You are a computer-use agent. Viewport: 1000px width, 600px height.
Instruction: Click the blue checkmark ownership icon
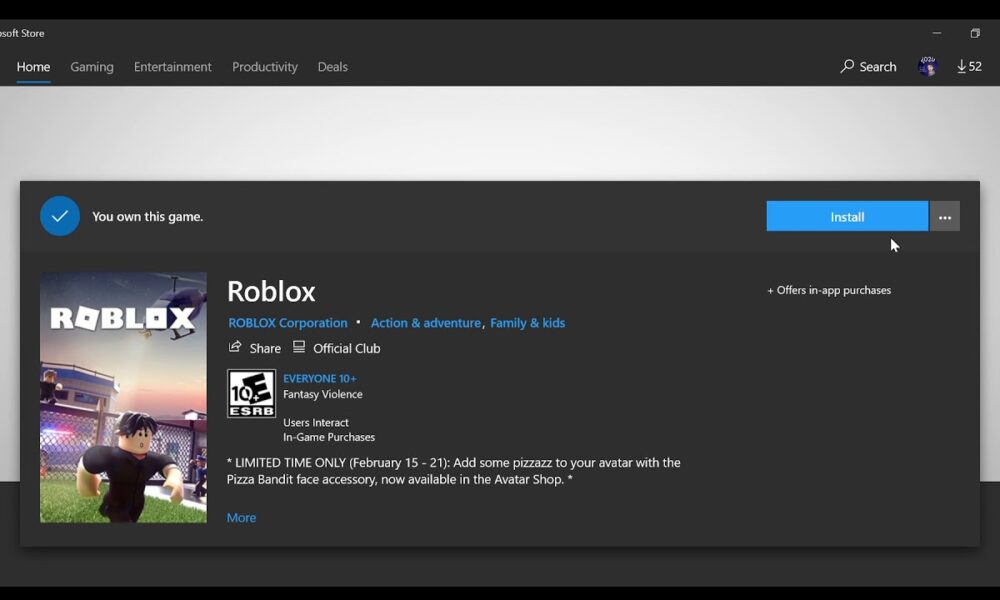pyautogui.click(x=60, y=216)
